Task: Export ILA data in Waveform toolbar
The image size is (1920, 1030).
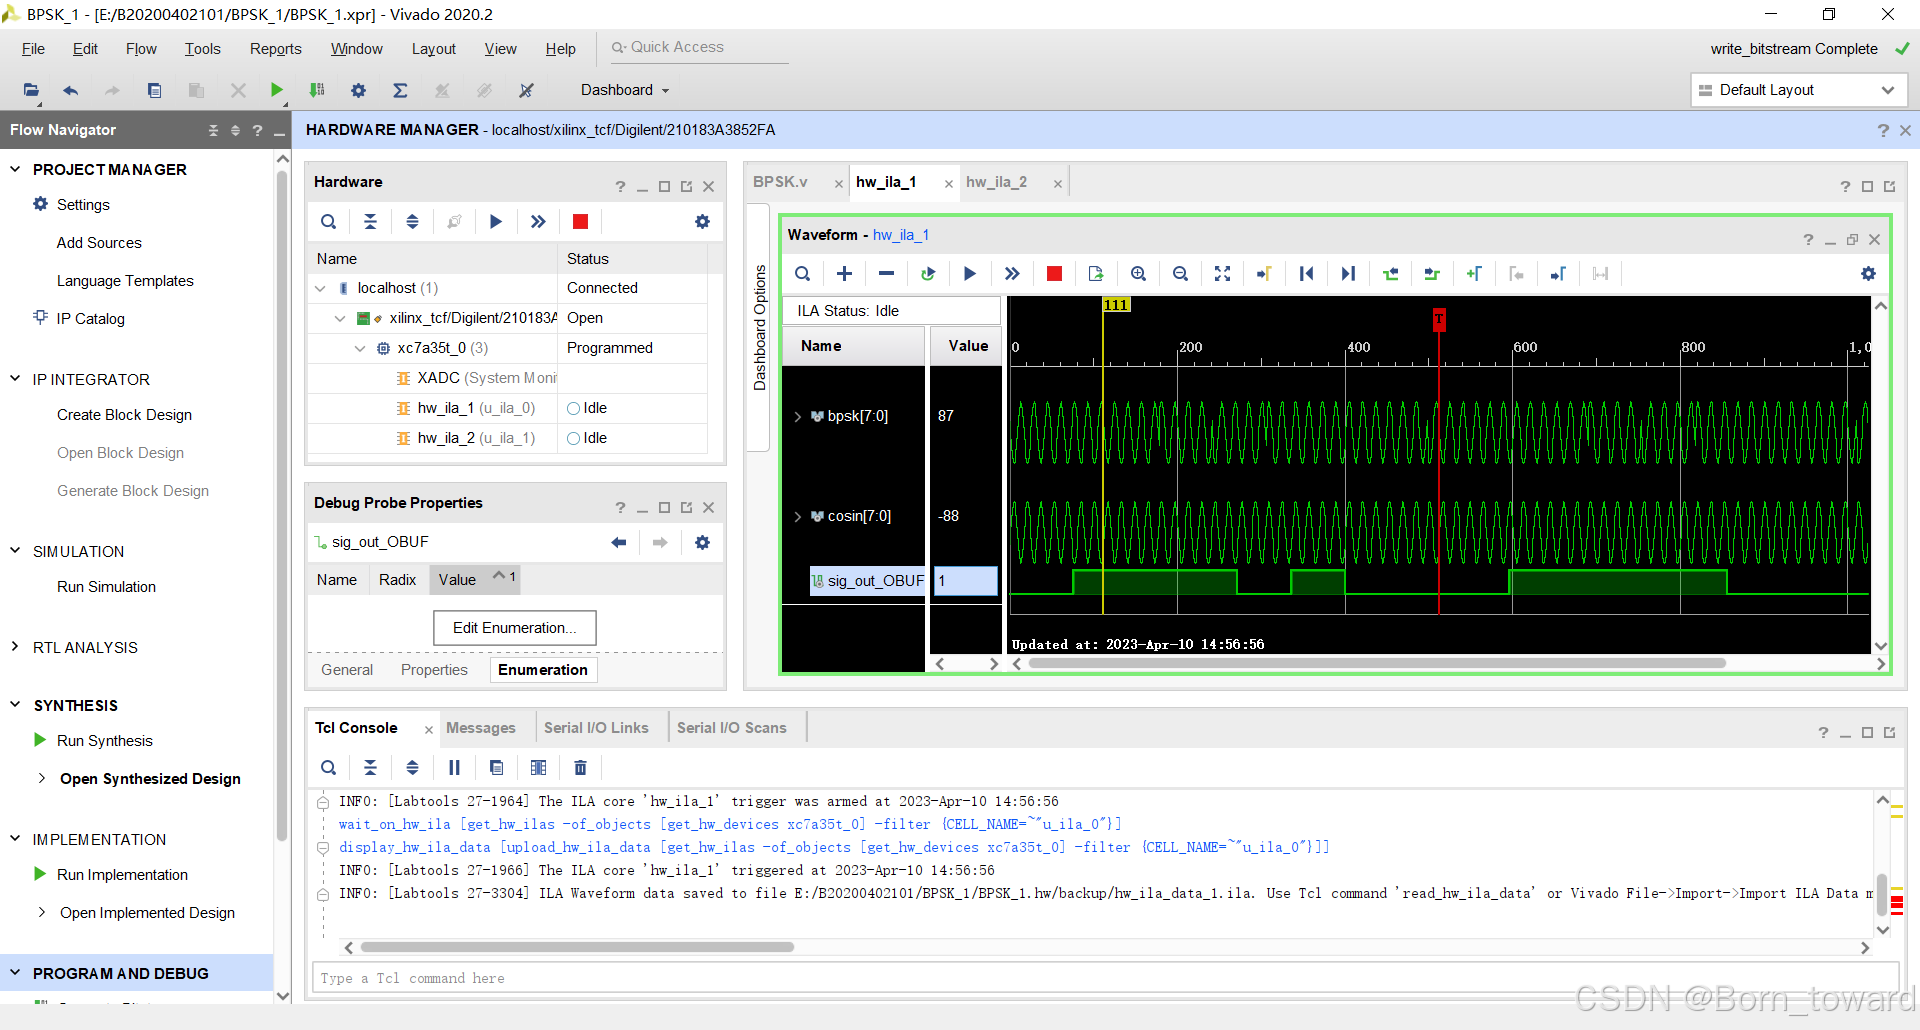Action: point(1096,274)
